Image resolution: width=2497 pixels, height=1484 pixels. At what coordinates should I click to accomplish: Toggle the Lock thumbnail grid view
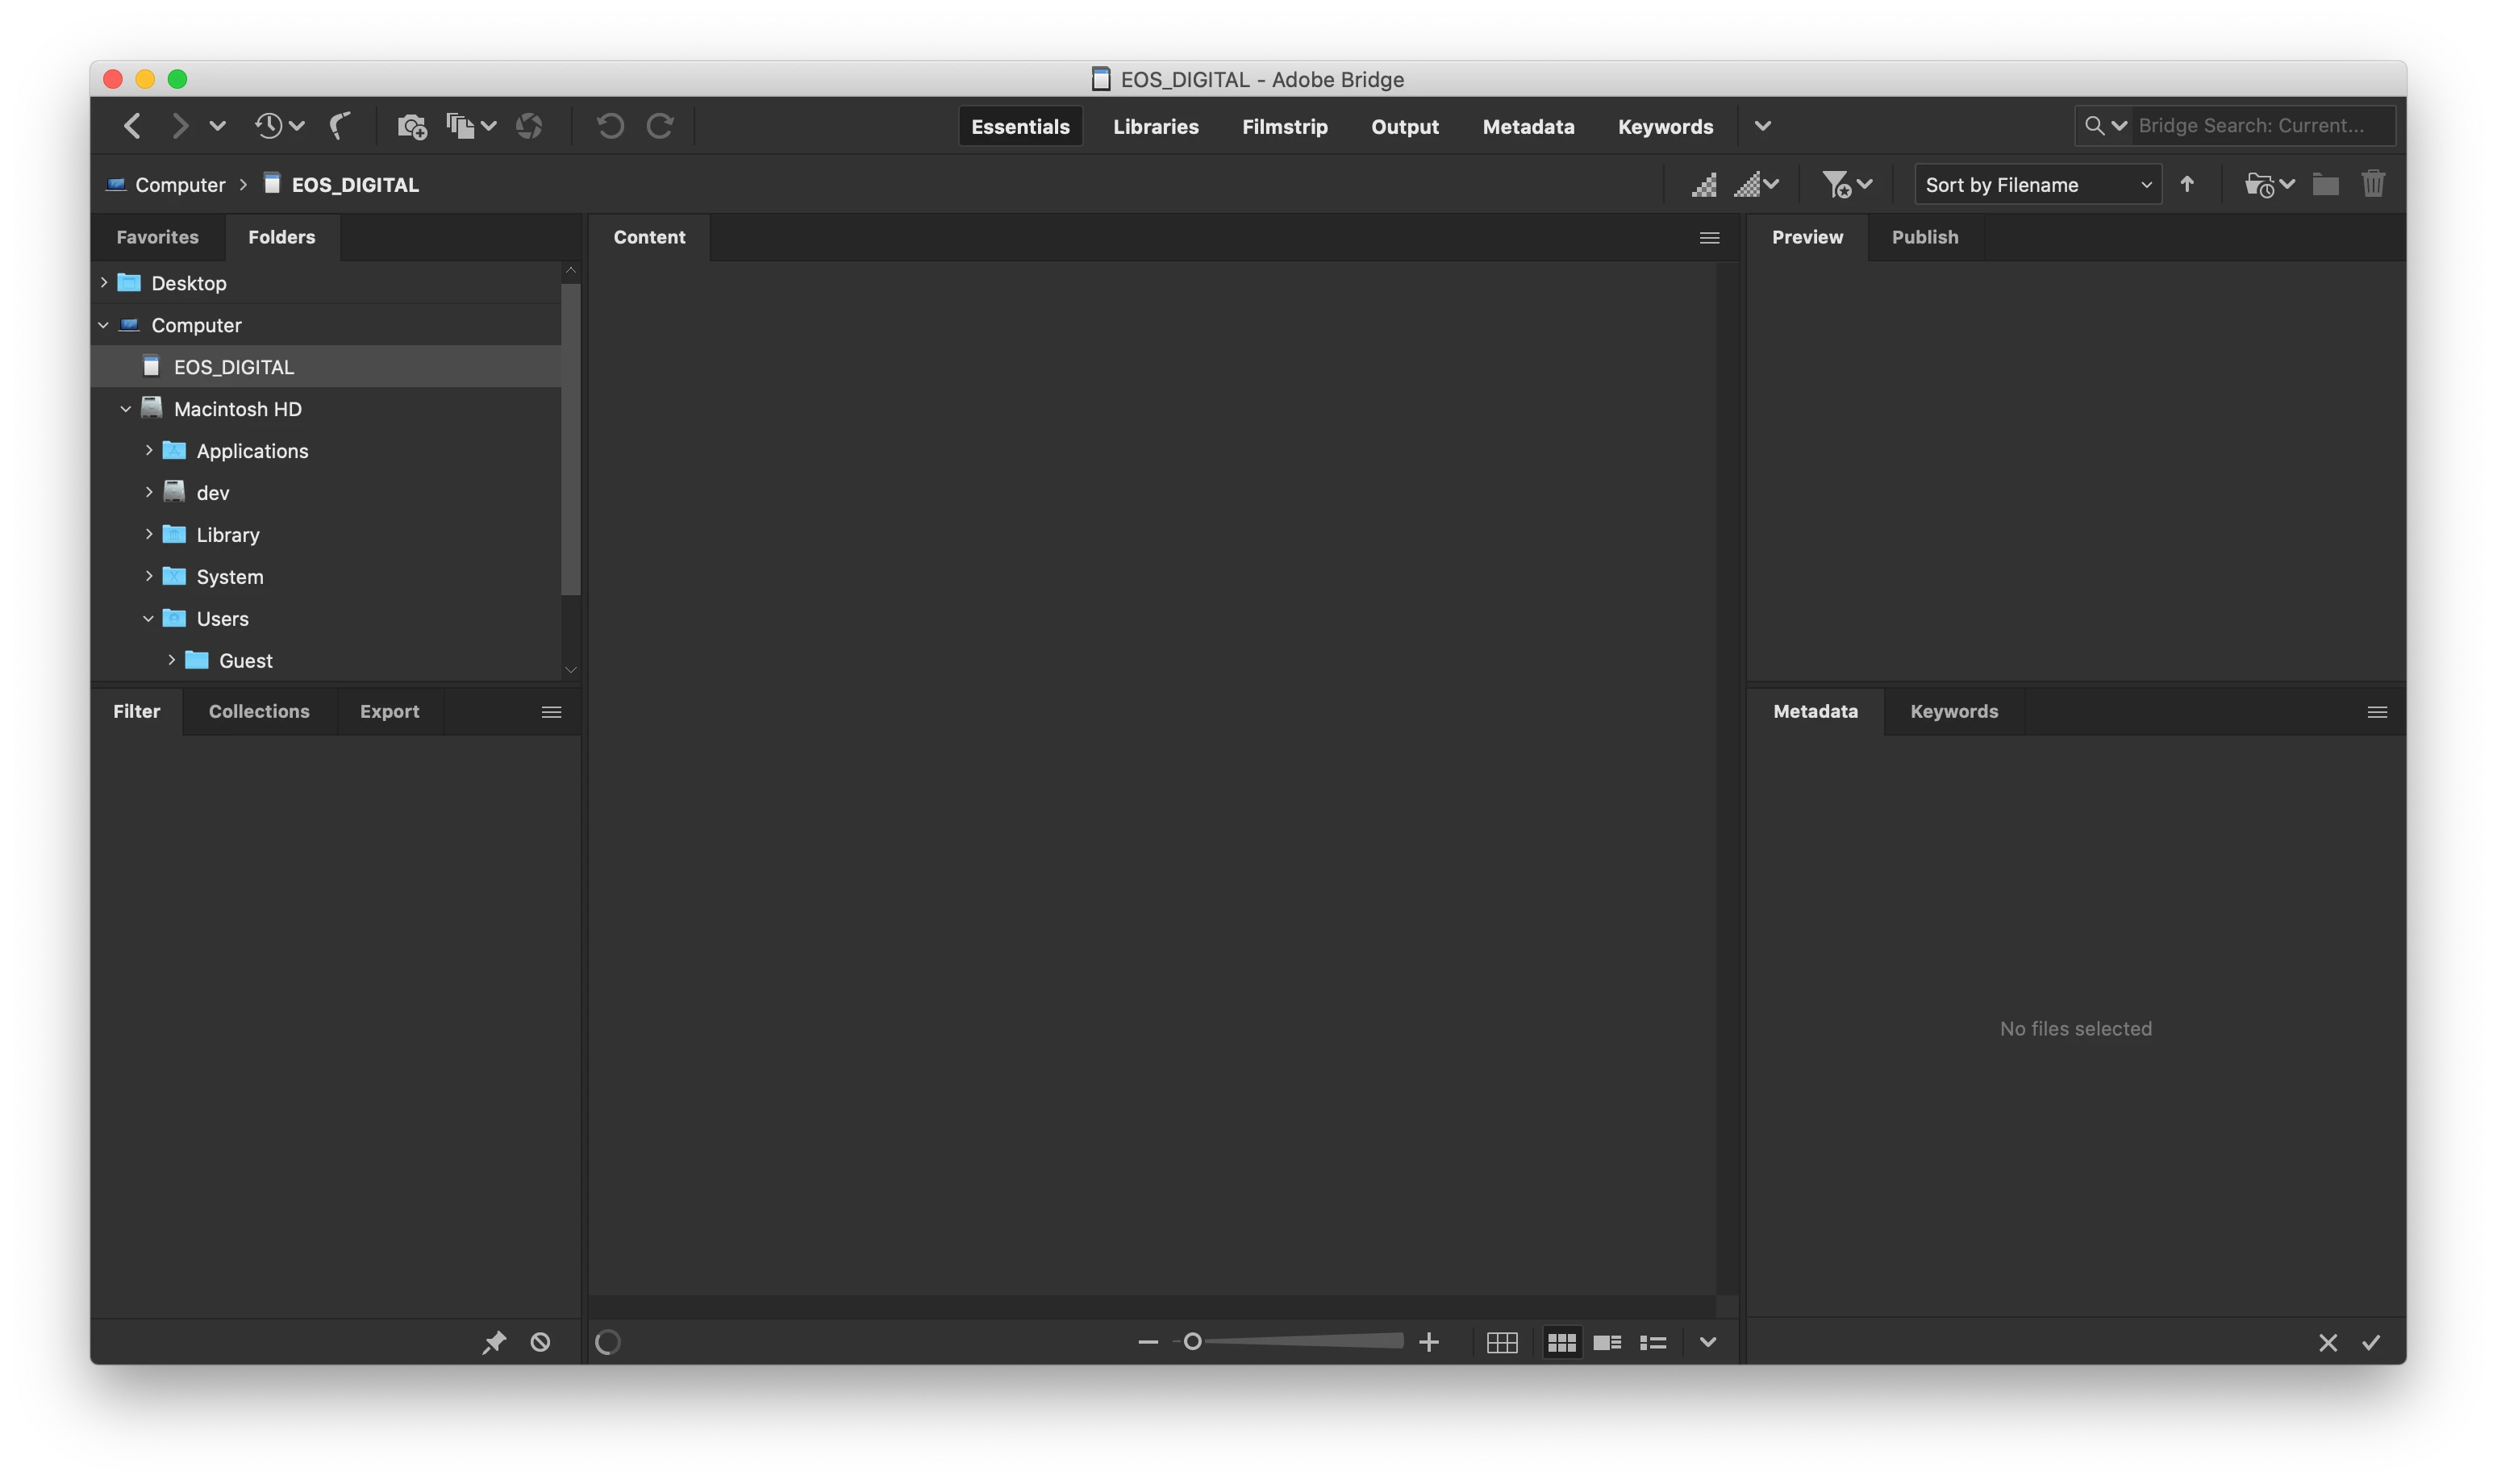pyautogui.click(x=1502, y=1343)
